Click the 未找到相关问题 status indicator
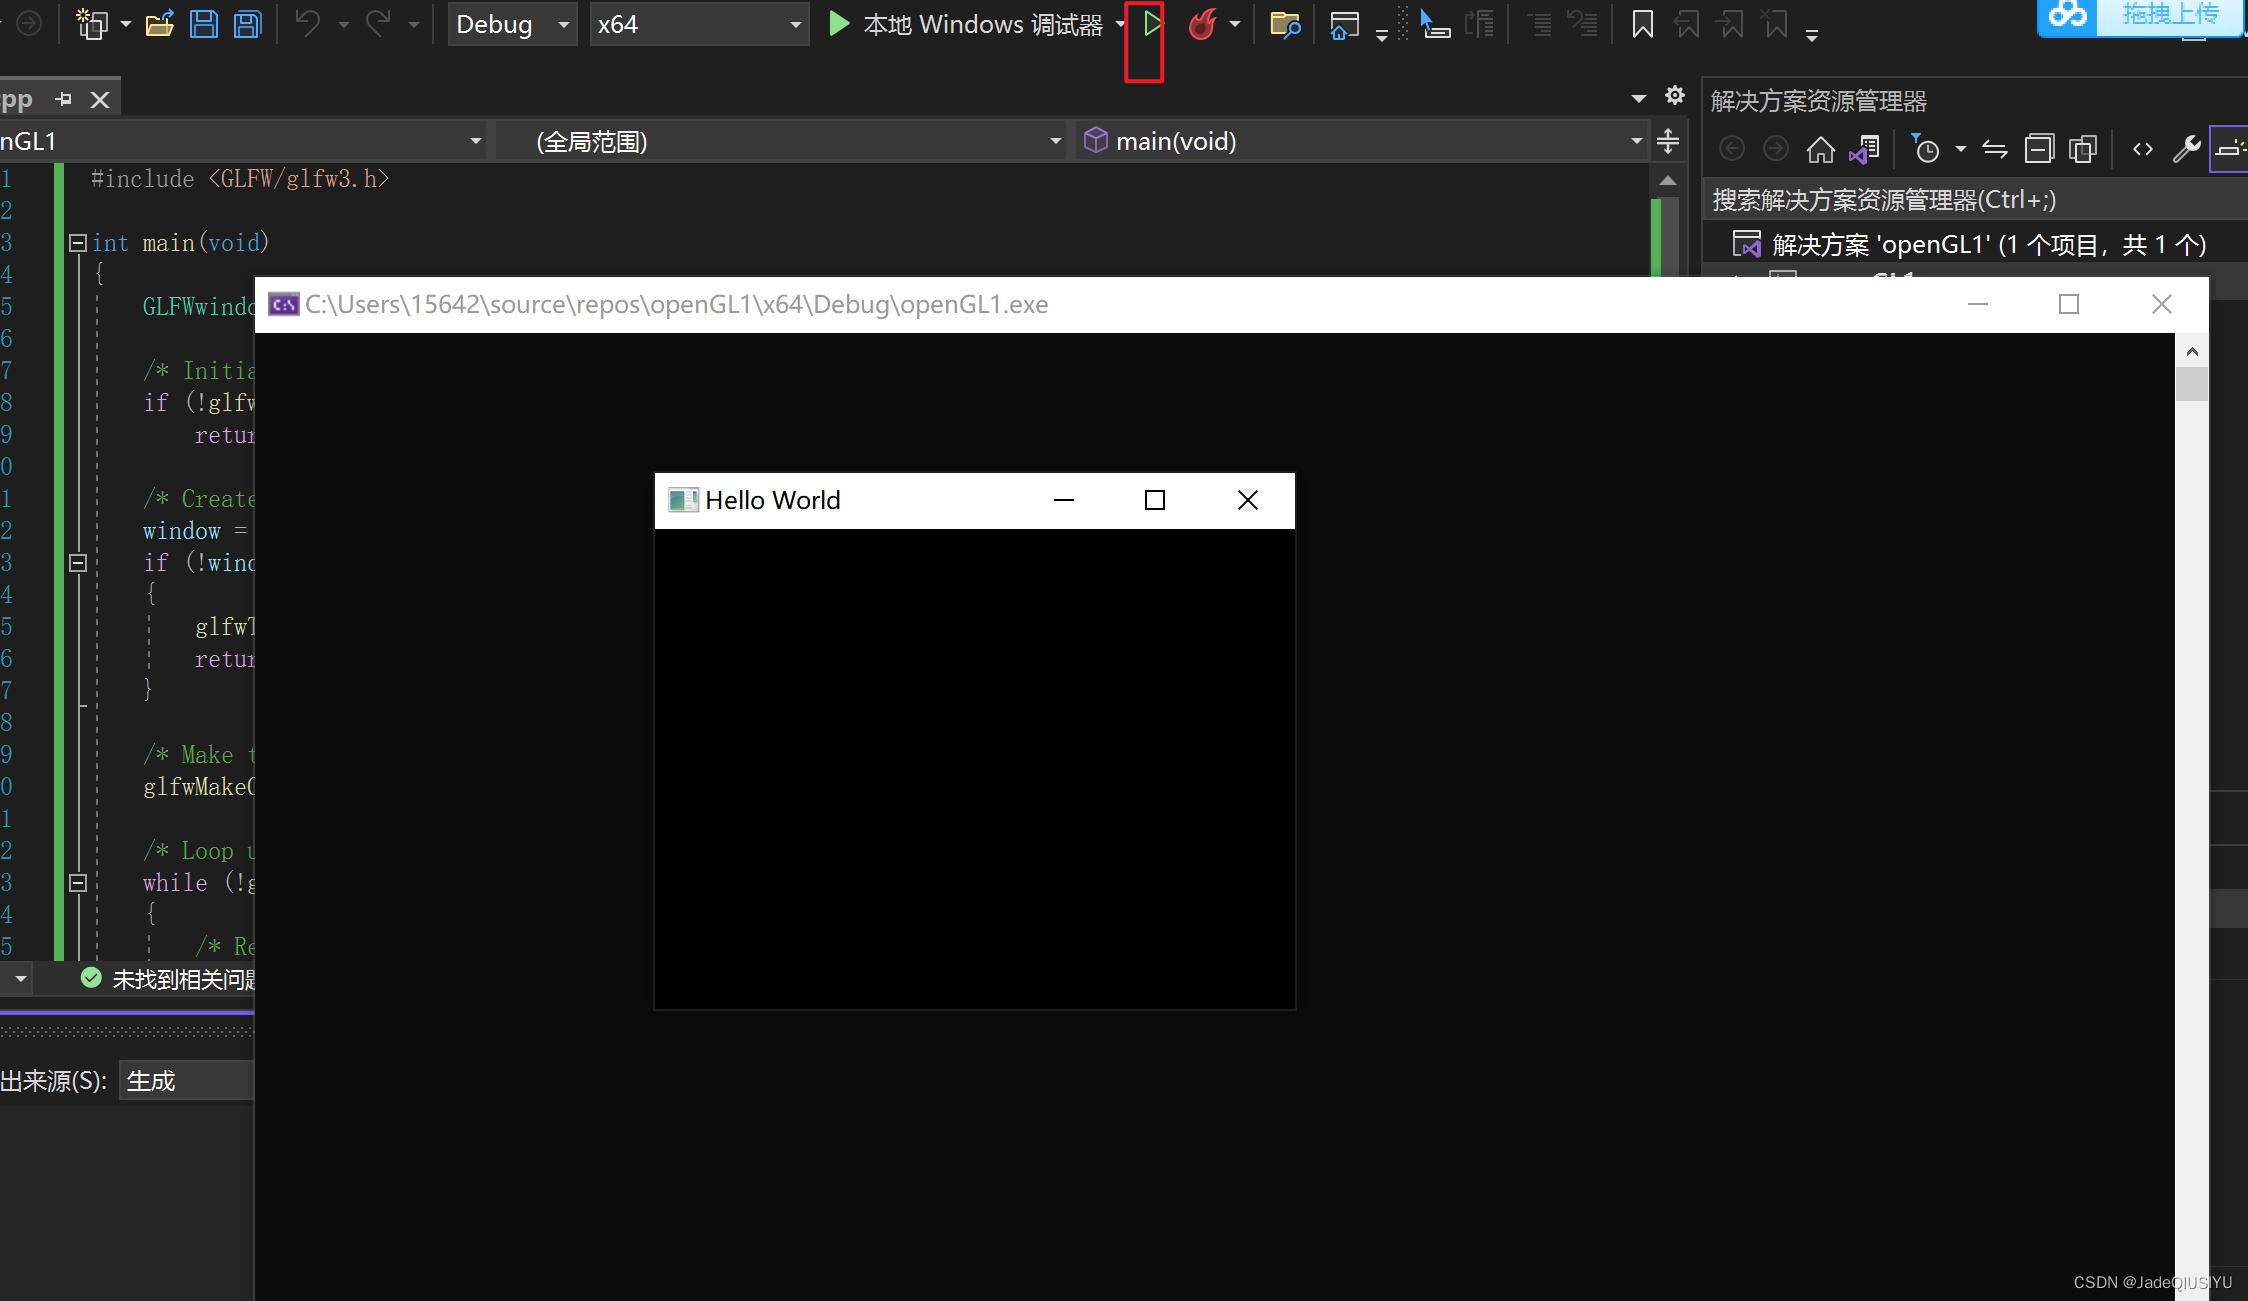The image size is (2248, 1301). click(168, 979)
